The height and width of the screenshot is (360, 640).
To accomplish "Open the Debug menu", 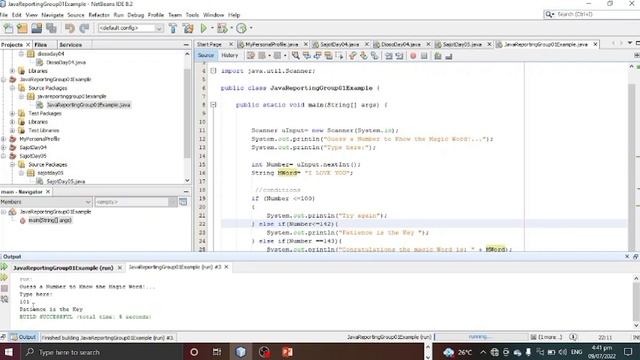I will tap(136, 15).
